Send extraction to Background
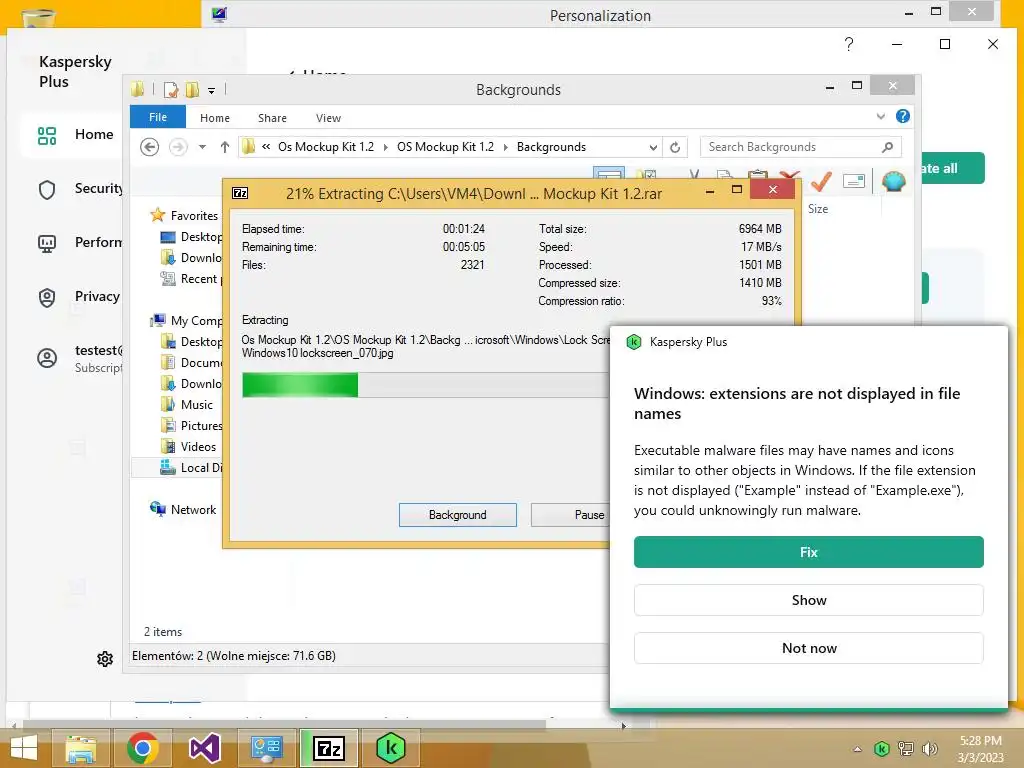The width and height of the screenshot is (1024, 768). pyautogui.click(x=458, y=515)
